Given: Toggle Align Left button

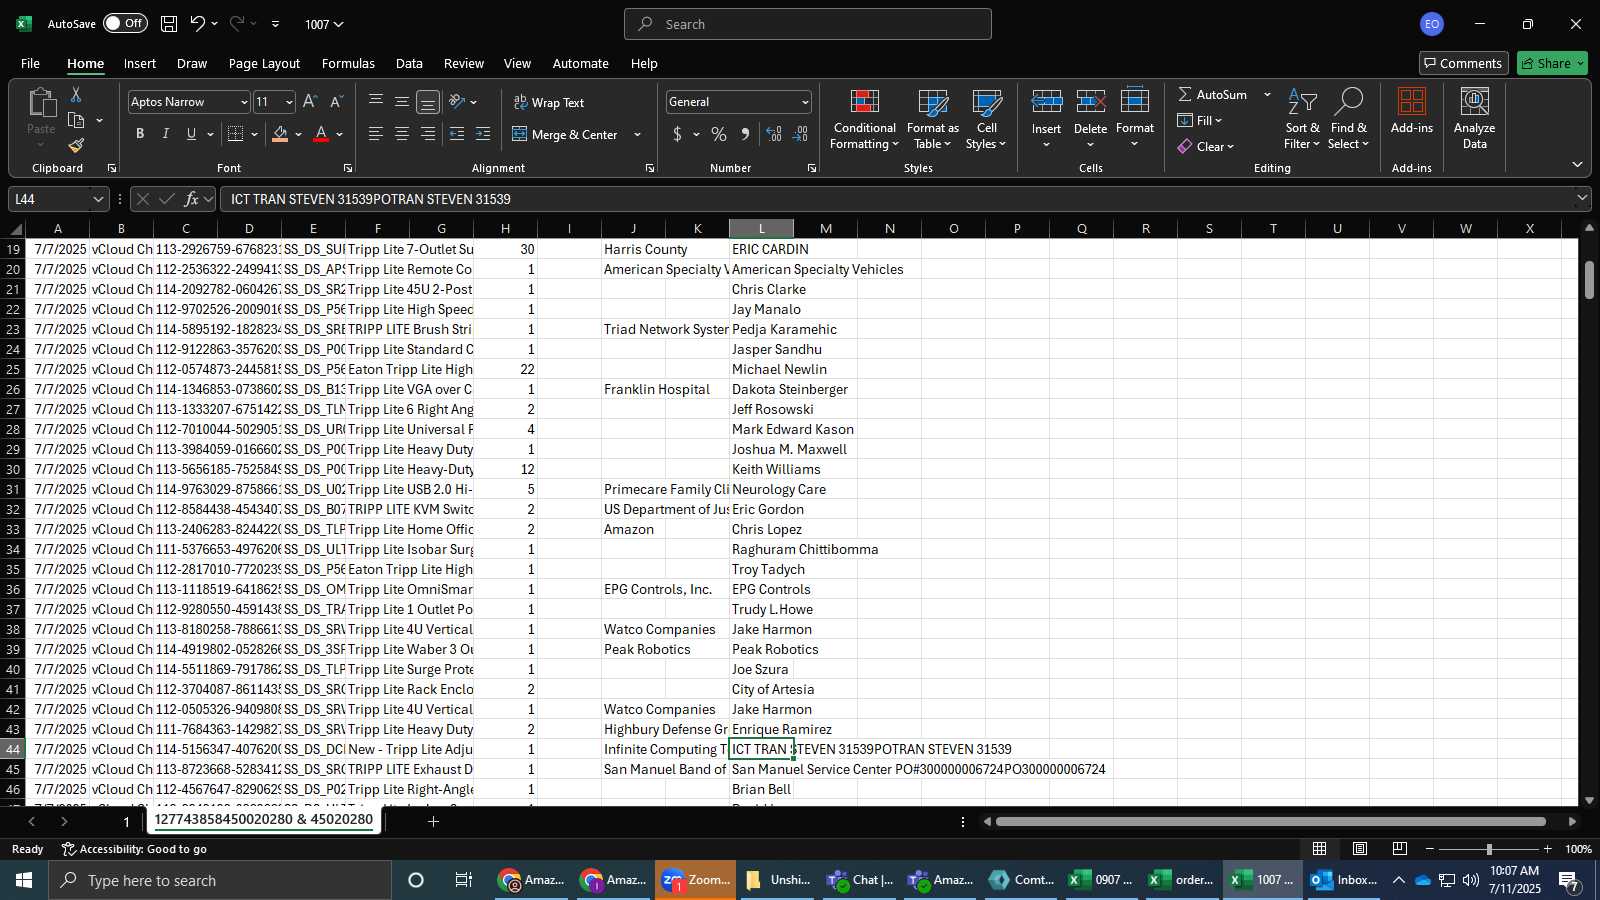Looking at the screenshot, I should coord(376,134).
